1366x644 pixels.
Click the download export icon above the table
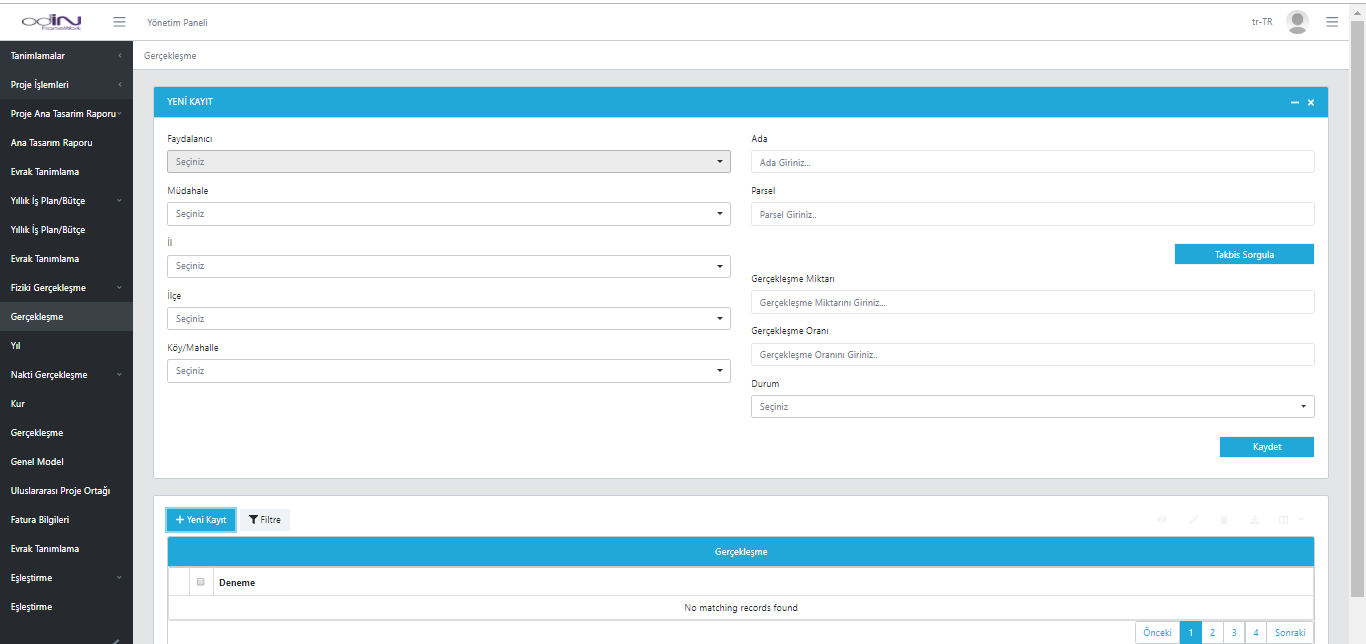pos(1253,519)
